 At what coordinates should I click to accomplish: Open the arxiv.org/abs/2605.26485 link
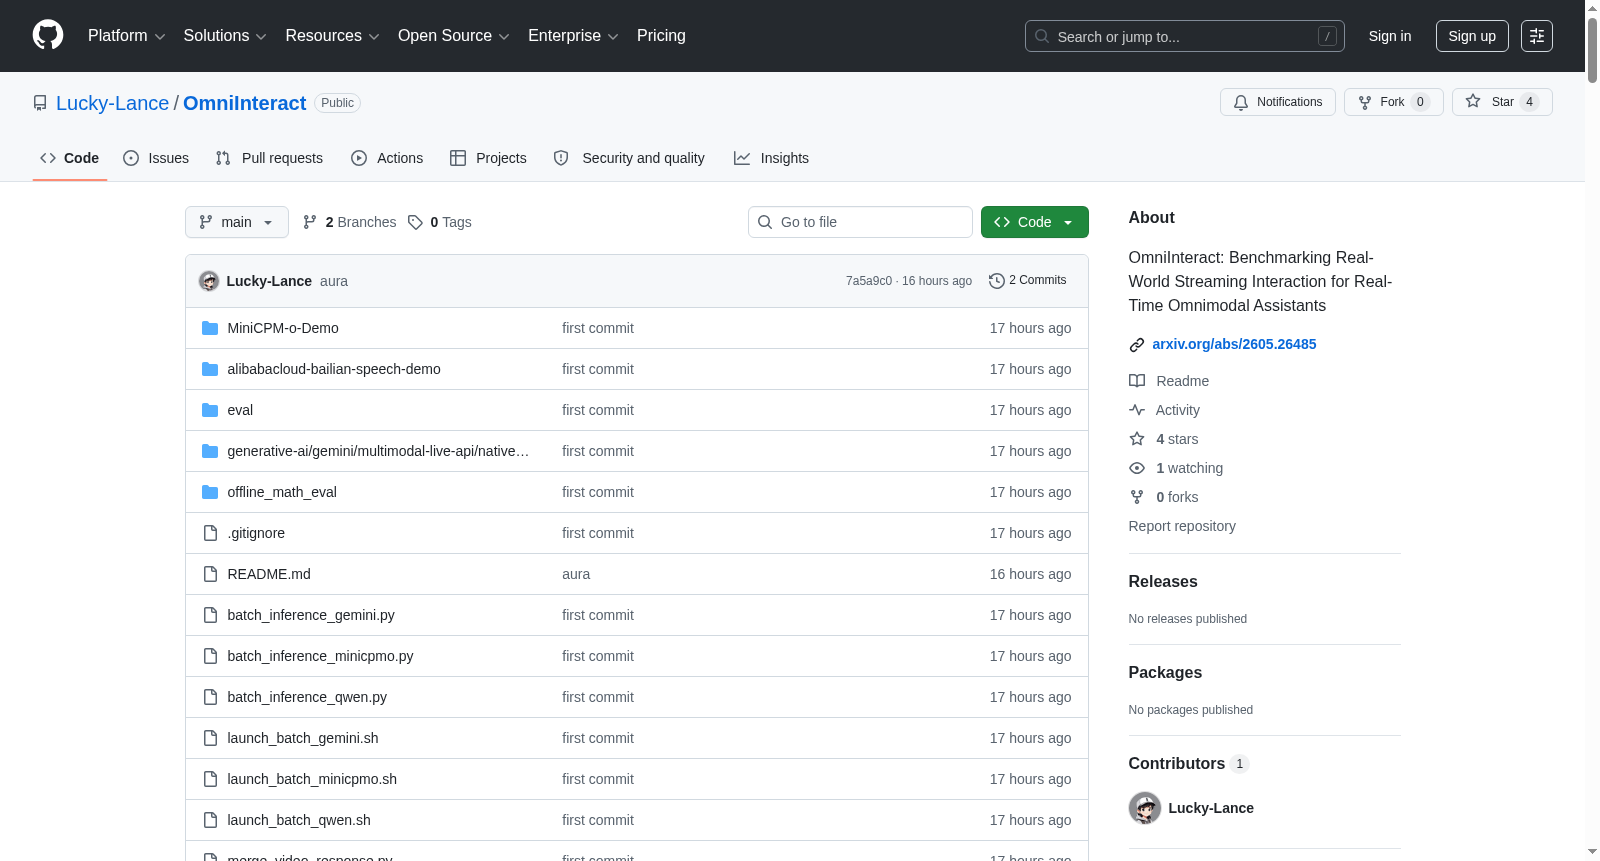[x=1234, y=344]
